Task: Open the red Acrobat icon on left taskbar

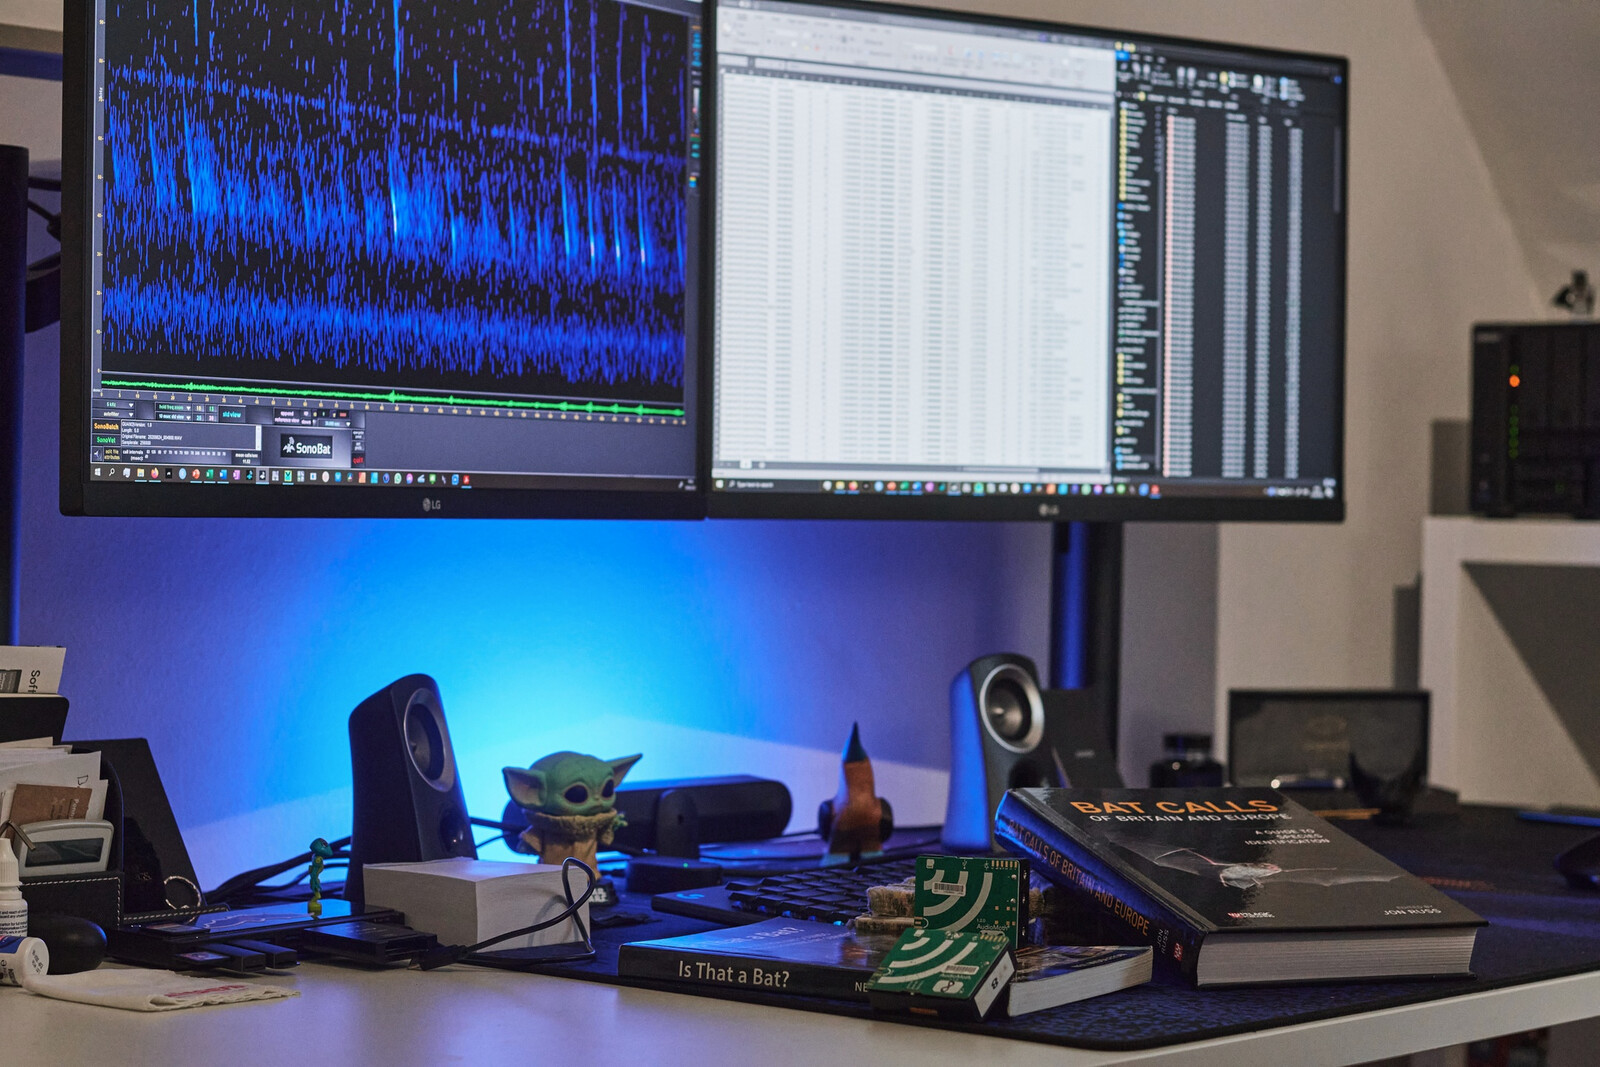Action: pyautogui.click(x=466, y=480)
